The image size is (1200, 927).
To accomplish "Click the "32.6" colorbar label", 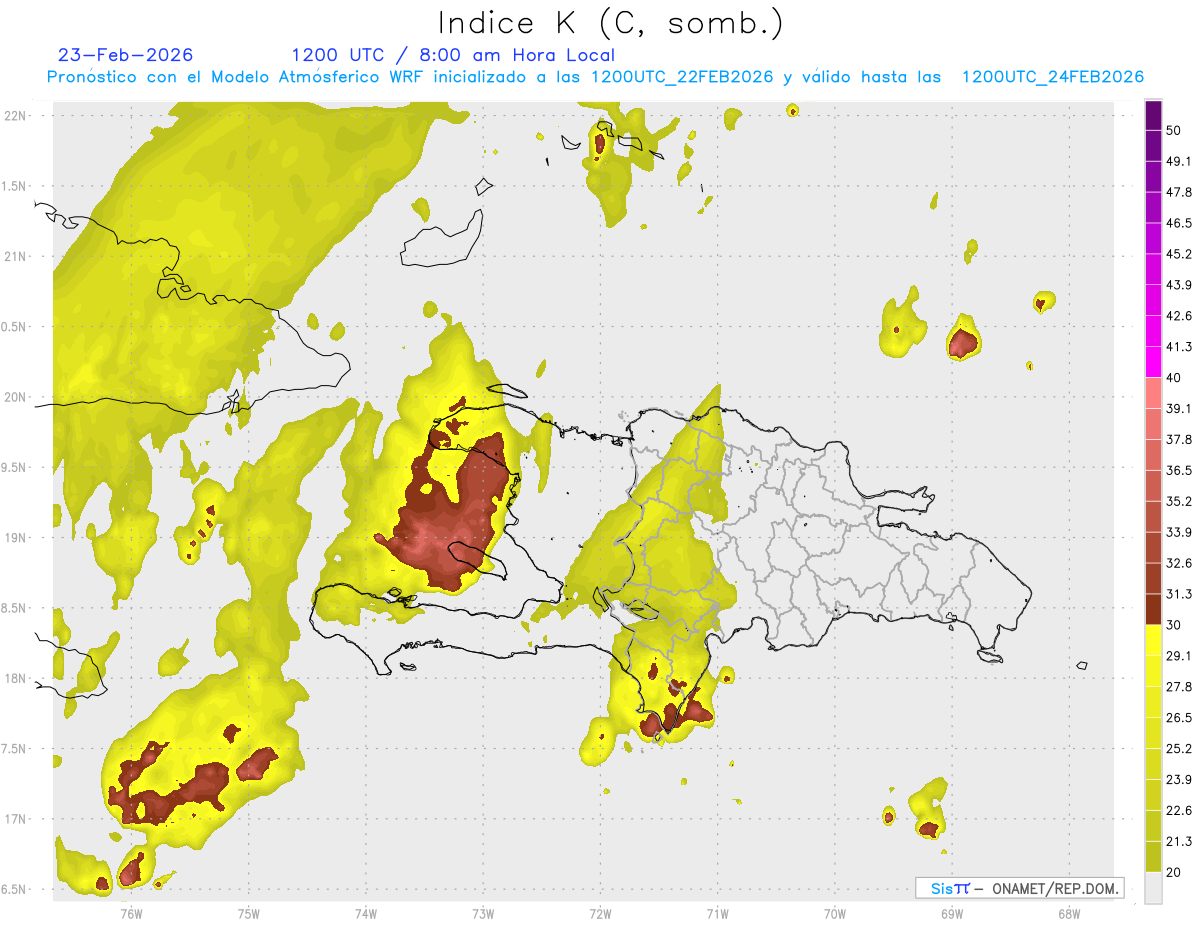I will point(1179,563).
